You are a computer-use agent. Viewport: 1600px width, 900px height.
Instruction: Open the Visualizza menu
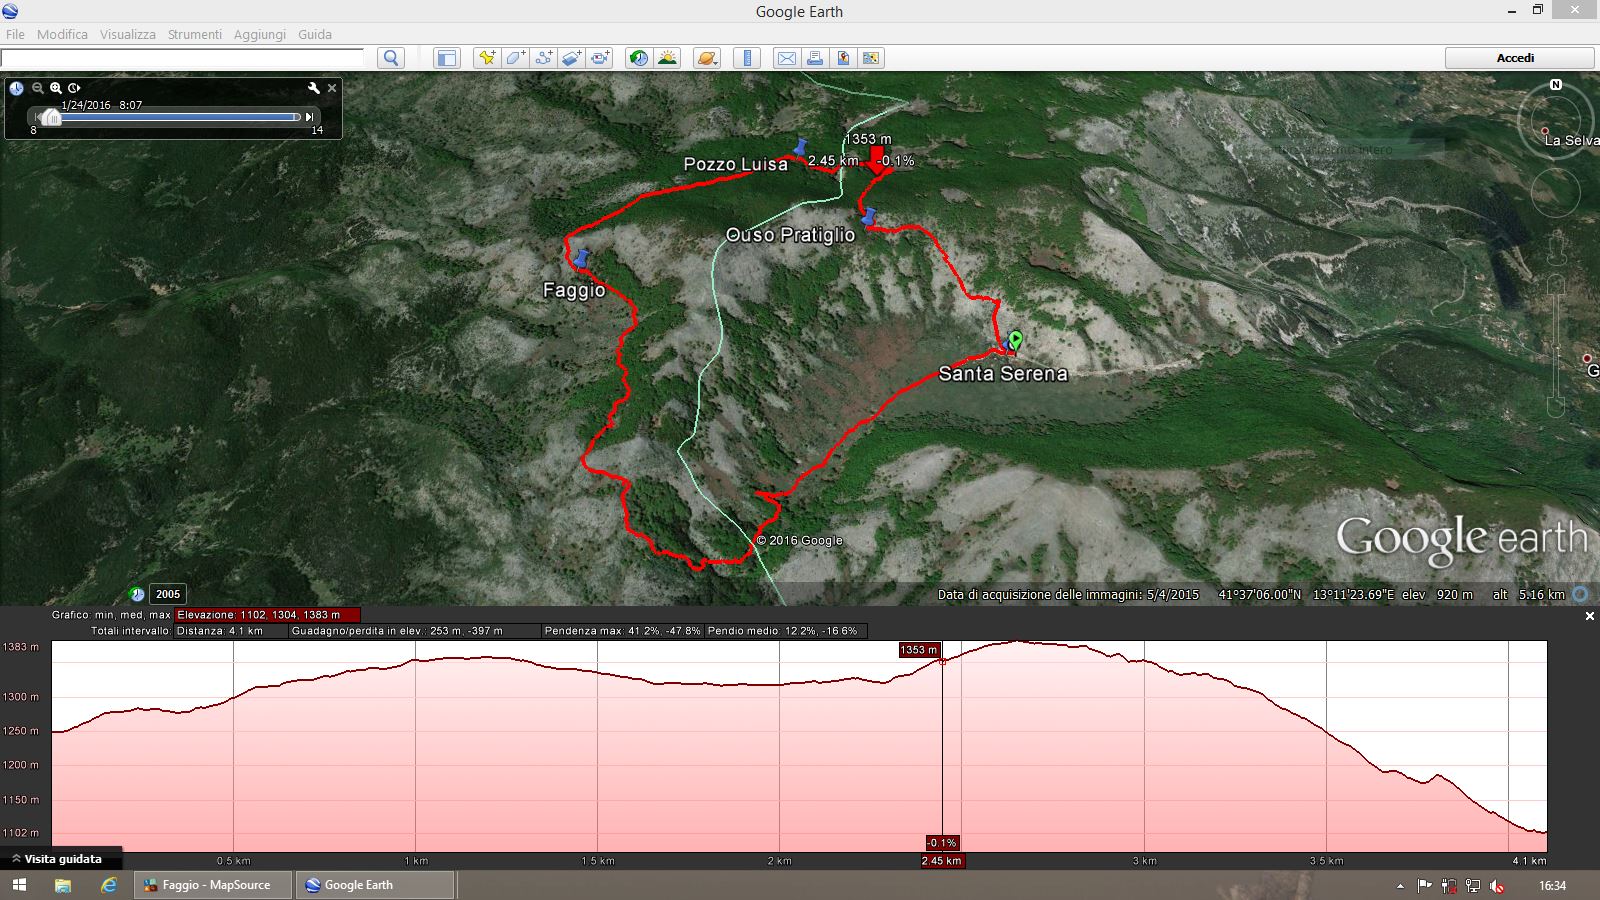[127, 34]
